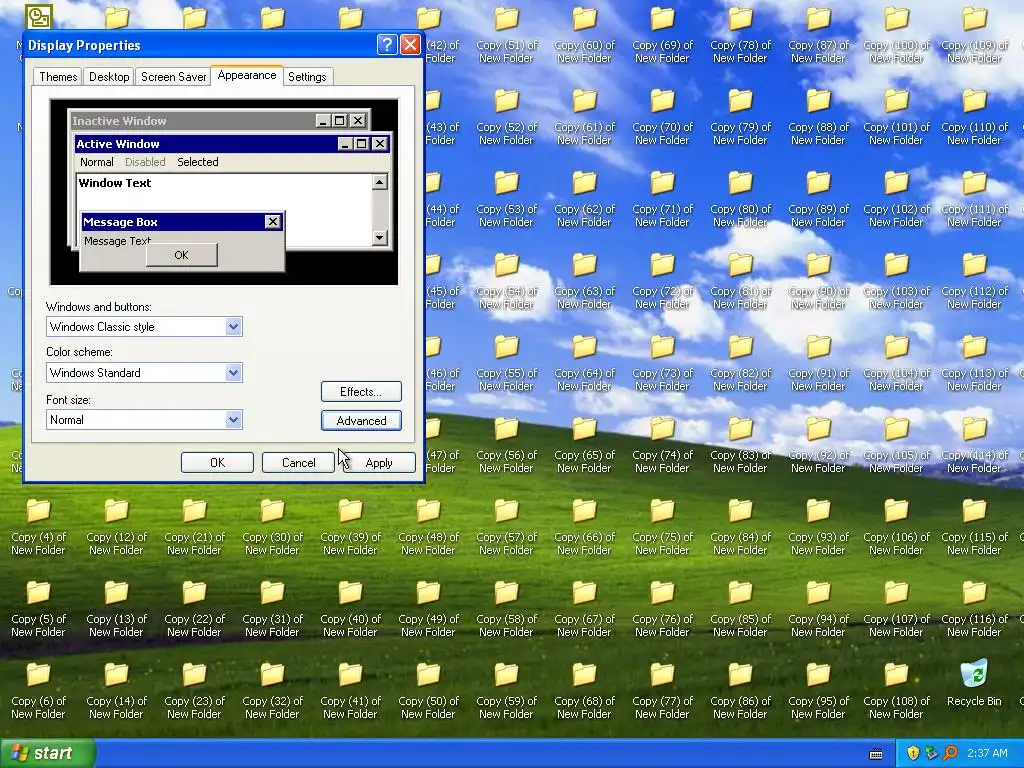1024x768 pixels.
Task: Switch to the Settings tab
Action: (307, 77)
